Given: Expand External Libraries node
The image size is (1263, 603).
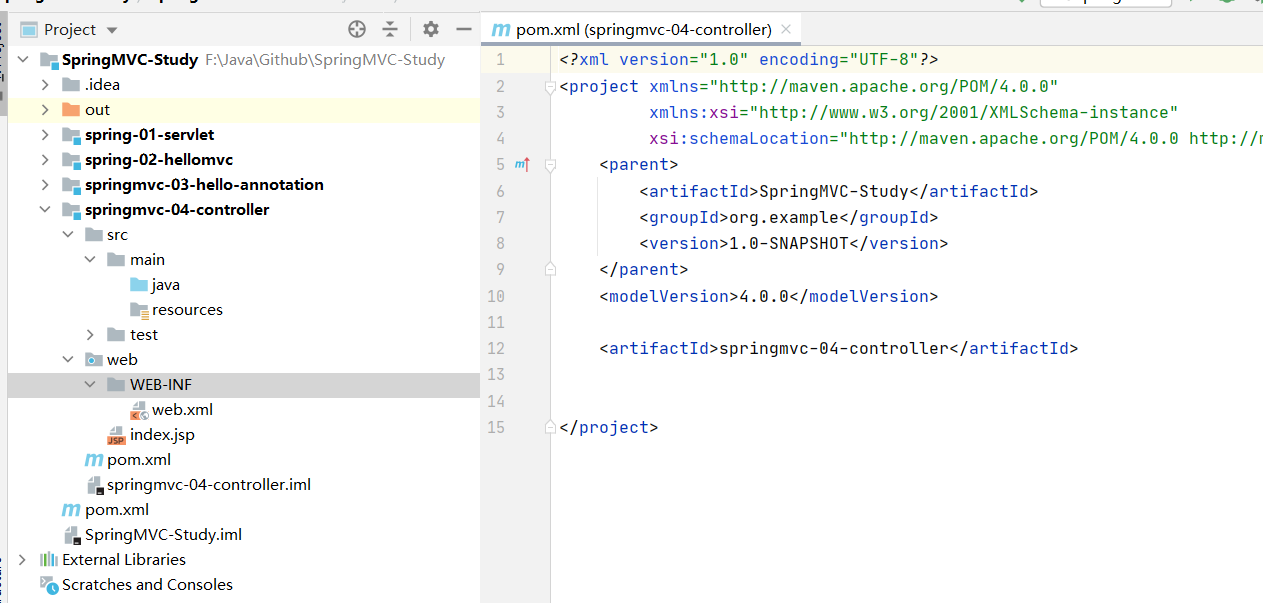Looking at the screenshot, I should (x=22, y=560).
